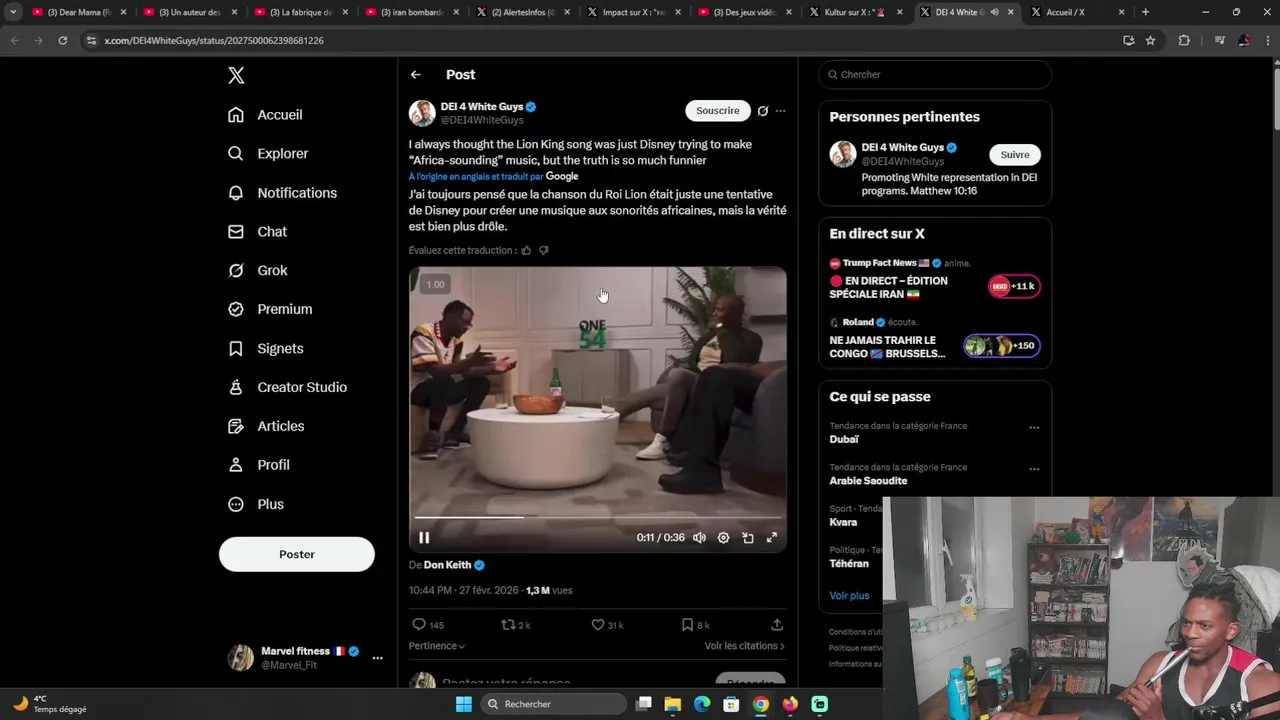Click the X logo in sidebar
This screenshot has width=1280, height=720.
click(x=236, y=75)
